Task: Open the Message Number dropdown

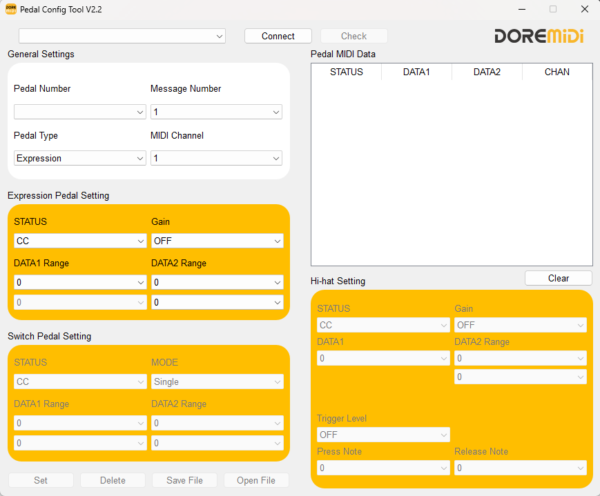Action: tap(217, 112)
